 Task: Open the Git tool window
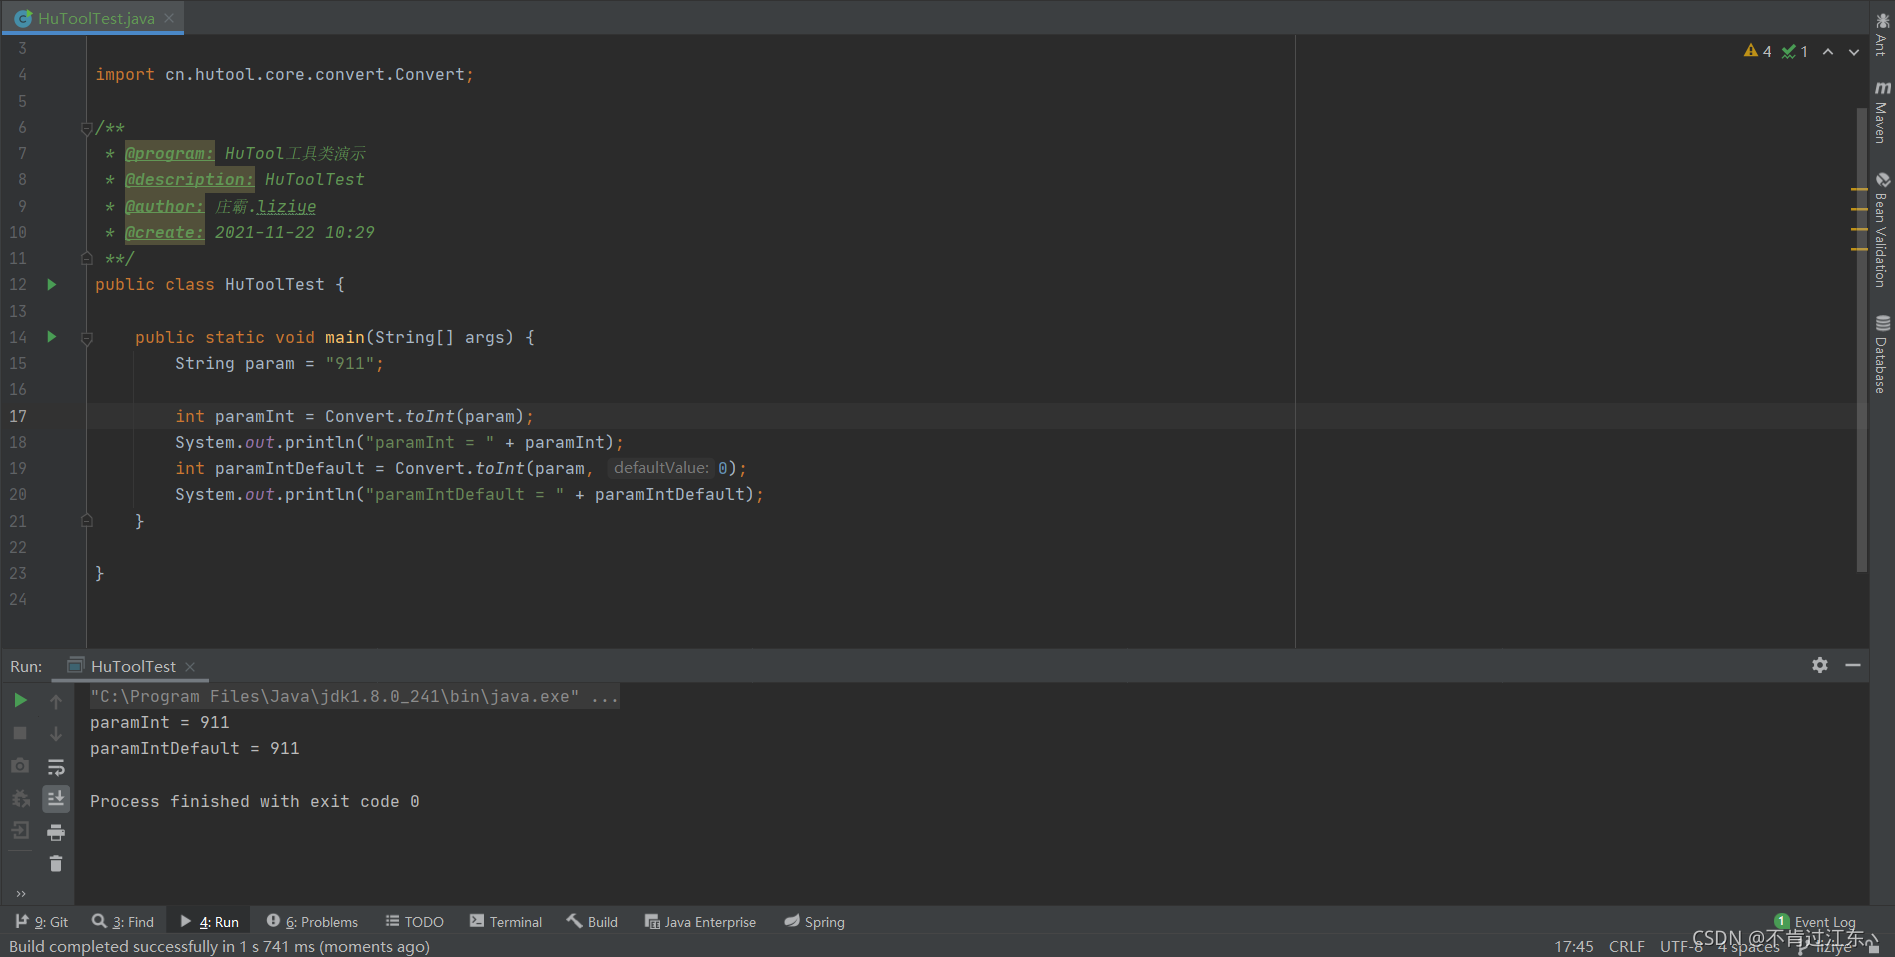42,922
